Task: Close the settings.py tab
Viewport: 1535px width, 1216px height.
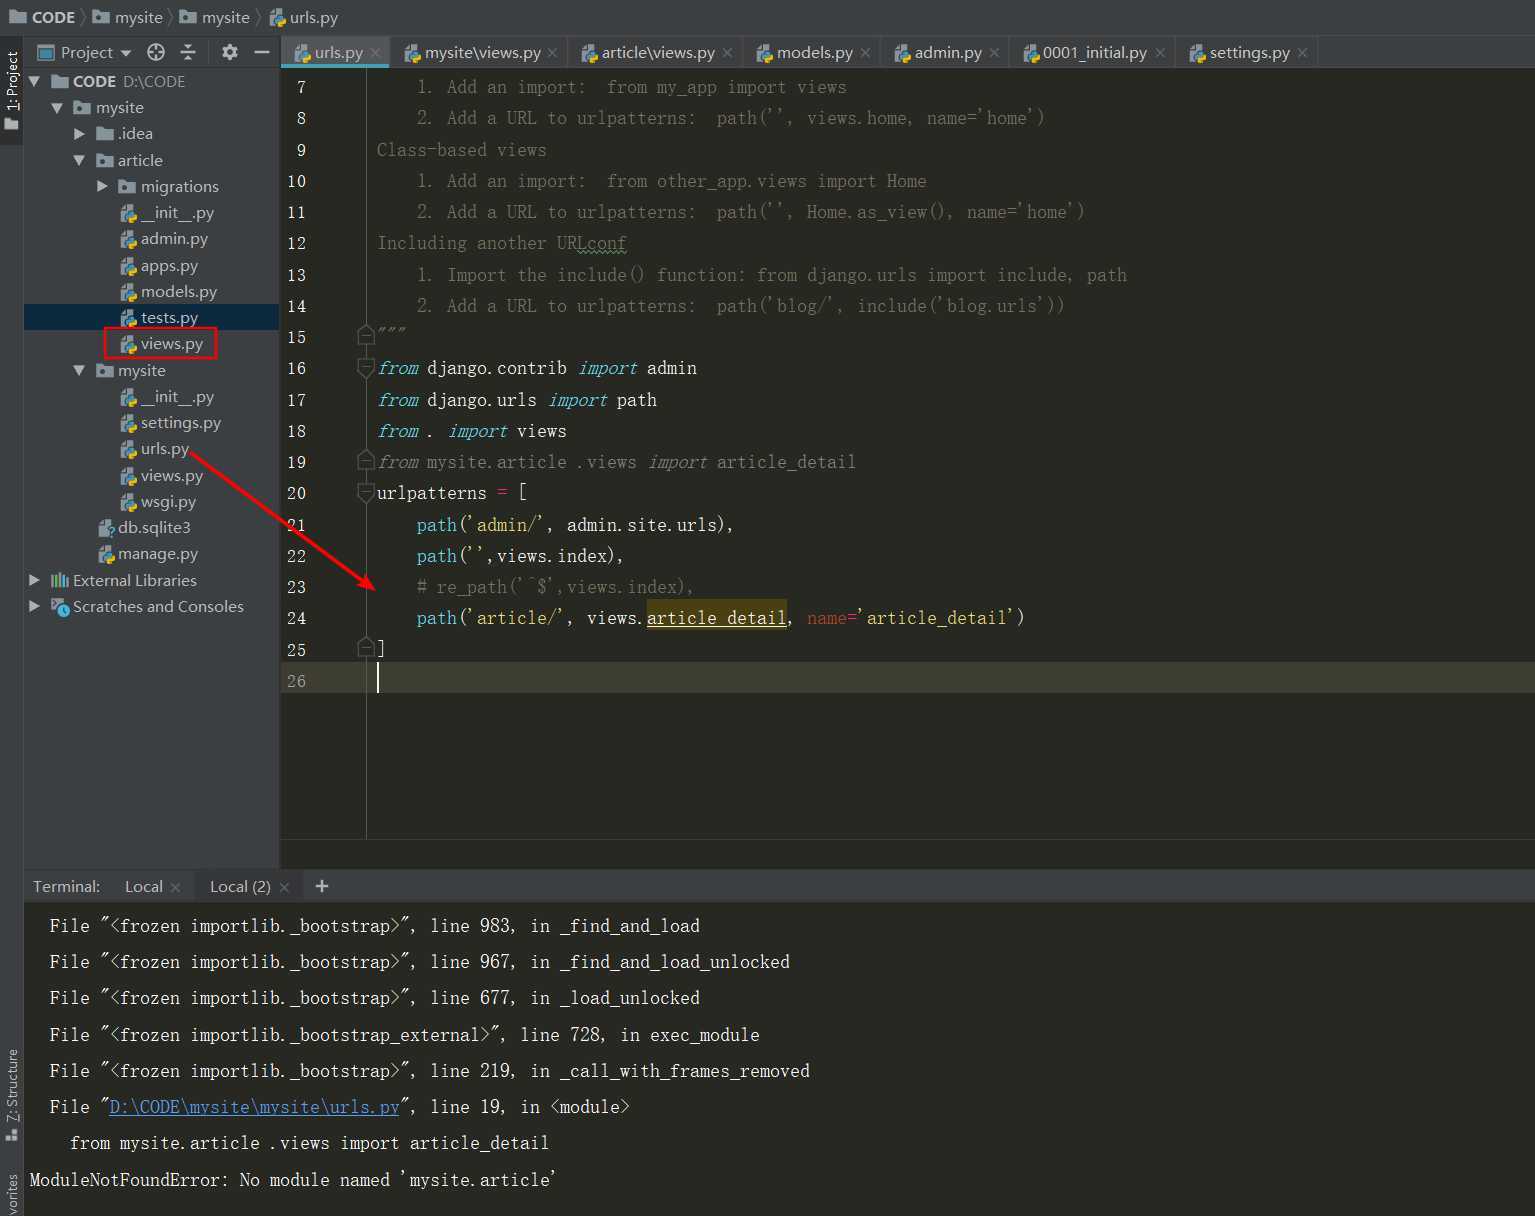Action: pyautogui.click(x=1302, y=53)
